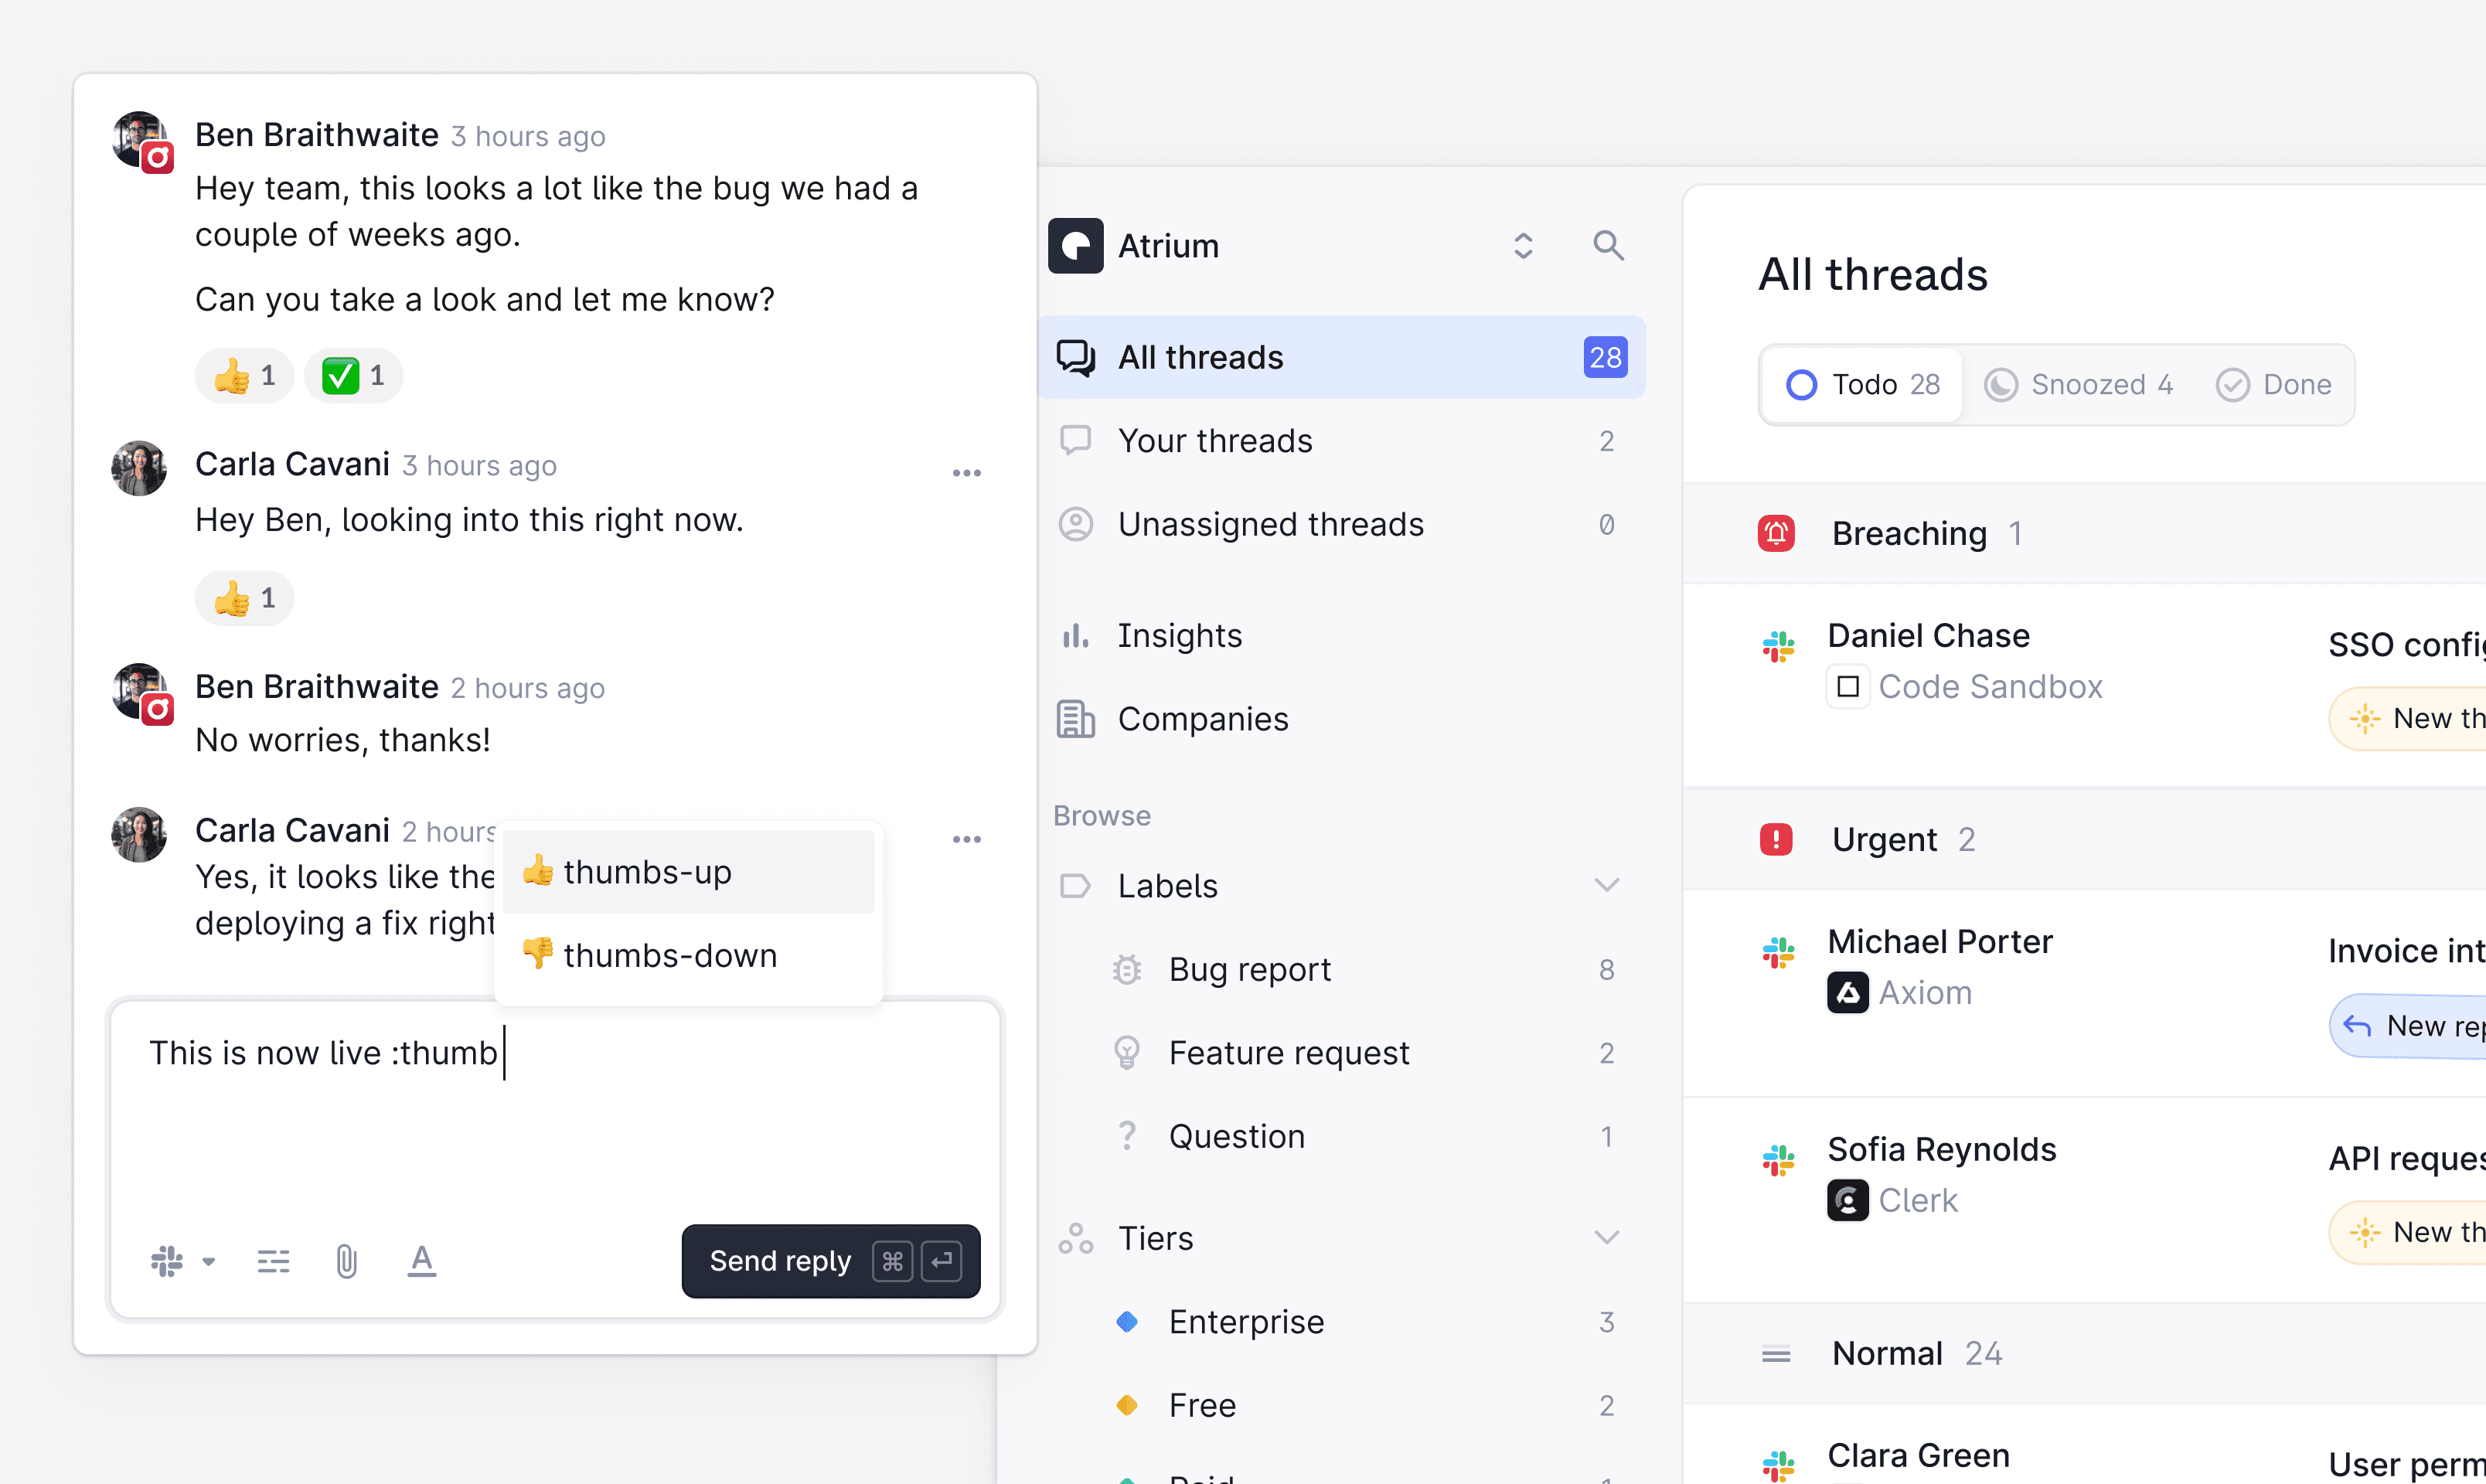Click the Atrium workspace logo

pos(1075,246)
